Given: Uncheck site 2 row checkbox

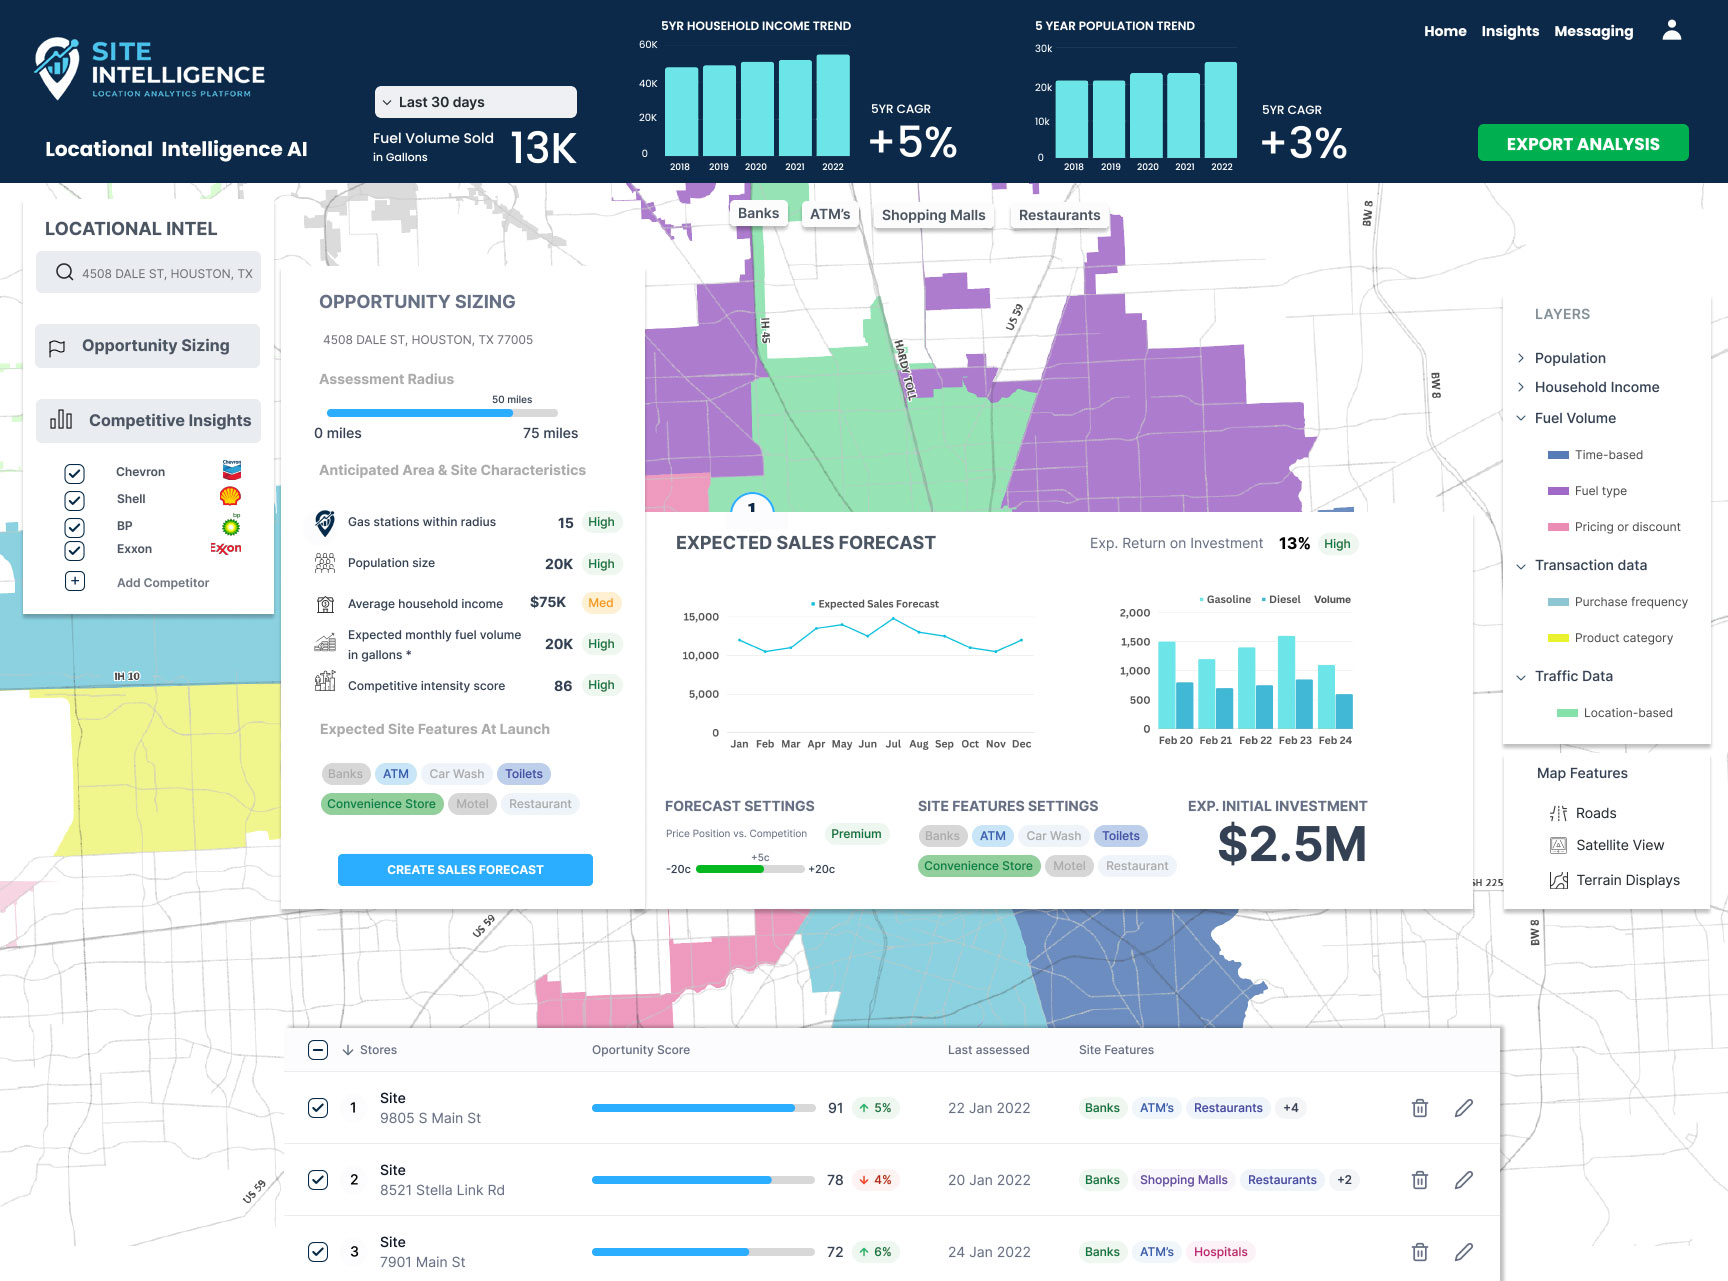Looking at the screenshot, I should click(x=318, y=1180).
